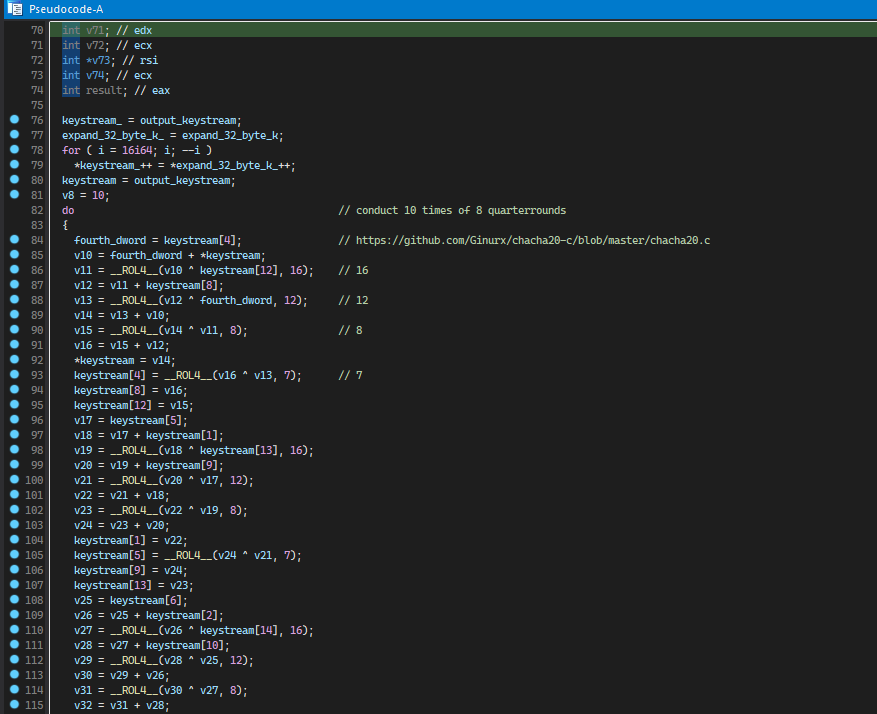This screenshot has height=714, width=877.
Task: Click '*keystream_++ = *expand_32_byte_k_++;' statement
Action: (185, 166)
